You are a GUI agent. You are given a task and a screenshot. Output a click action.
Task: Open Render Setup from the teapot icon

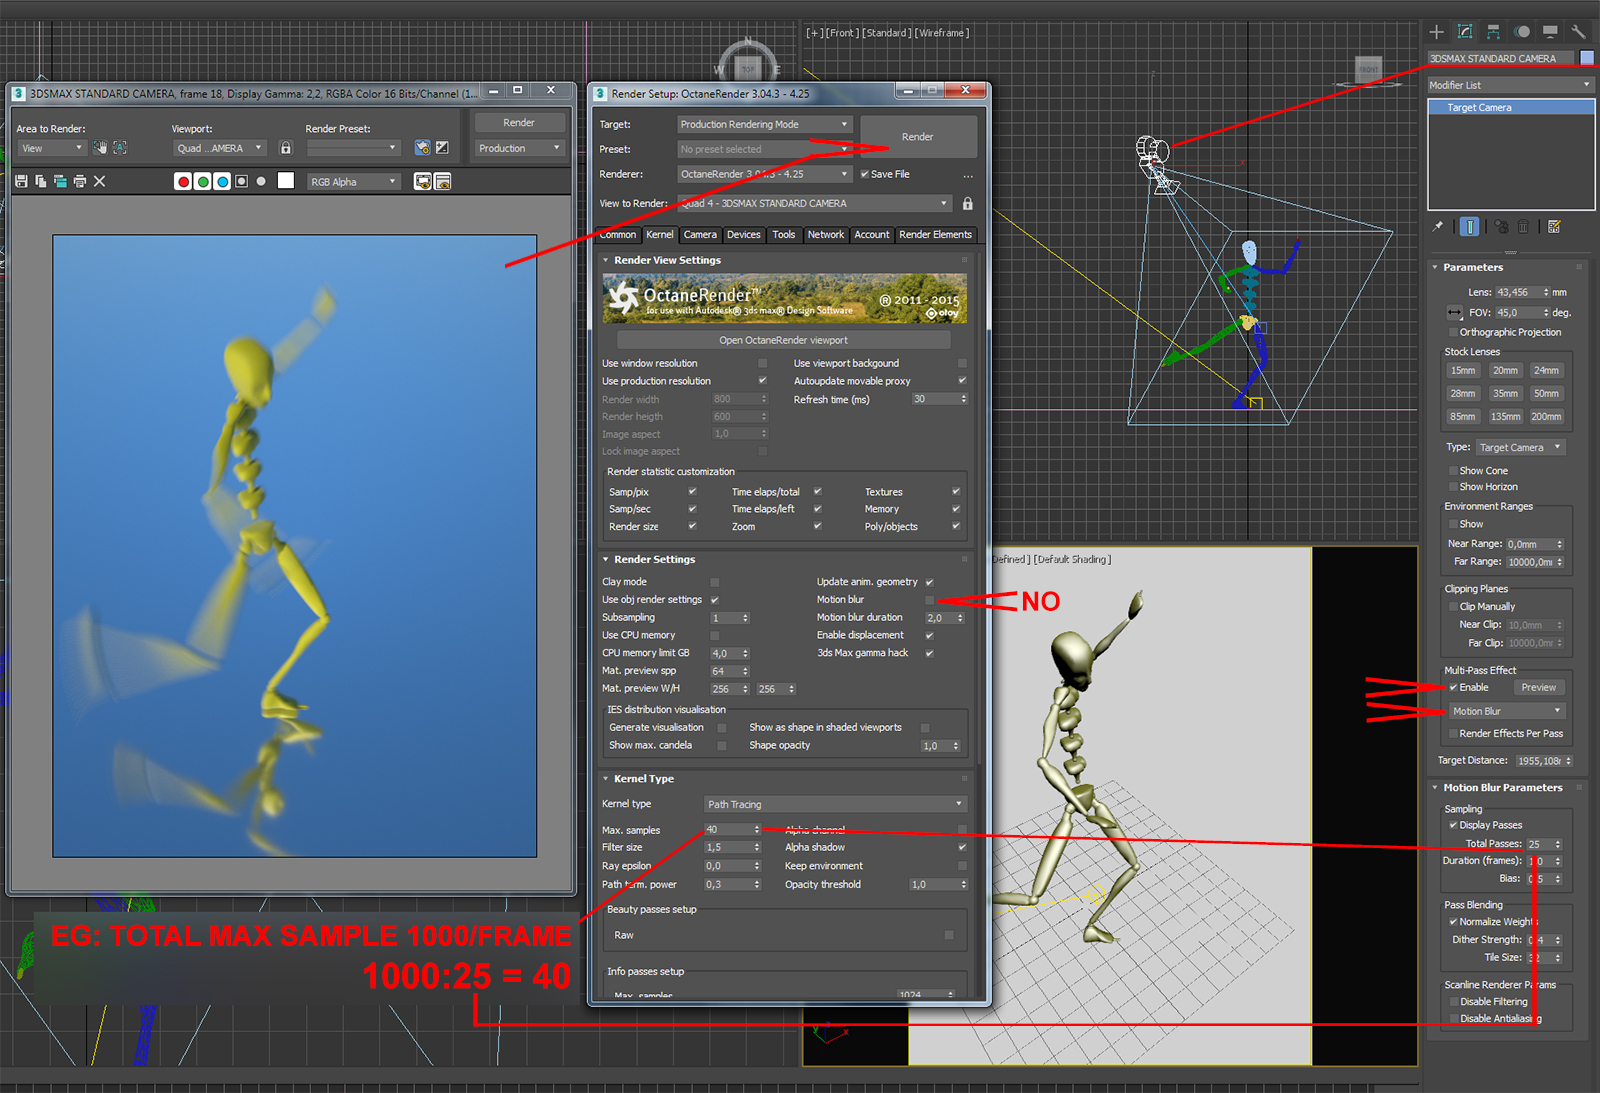pyautogui.click(x=423, y=148)
